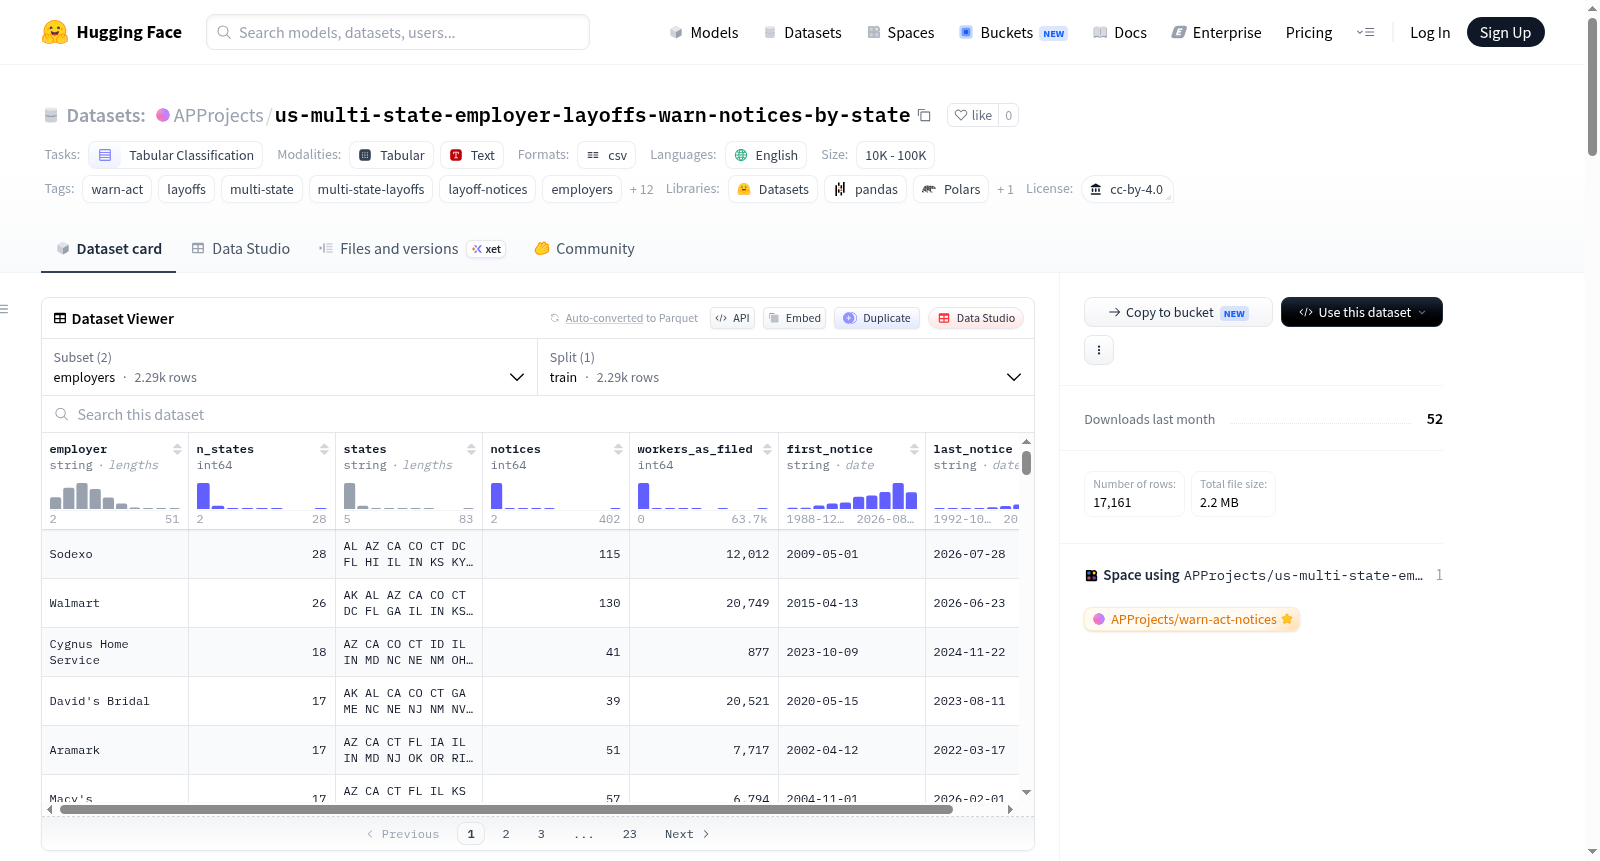Click the like heart button
This screenshot has height=861, width=1600.
[973, 116]
